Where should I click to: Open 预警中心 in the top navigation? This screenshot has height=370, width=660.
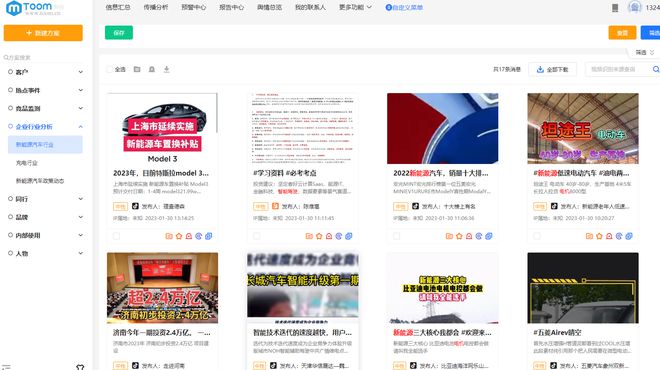[194, 7]
